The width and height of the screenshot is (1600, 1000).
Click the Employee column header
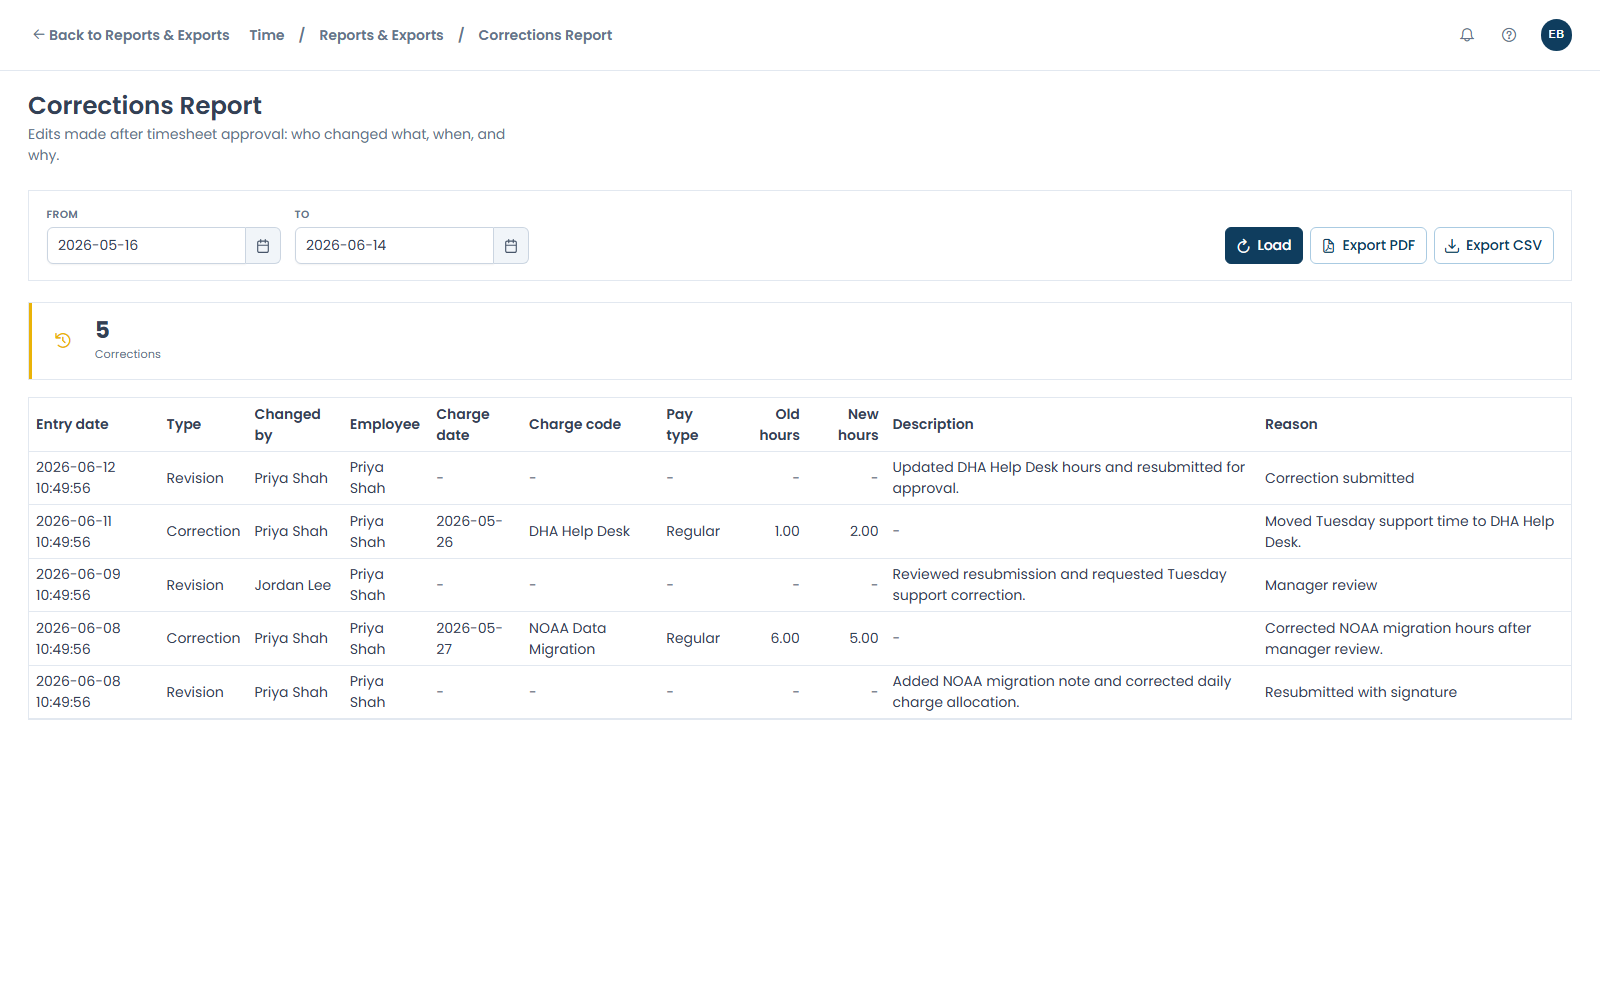point(385,424)
